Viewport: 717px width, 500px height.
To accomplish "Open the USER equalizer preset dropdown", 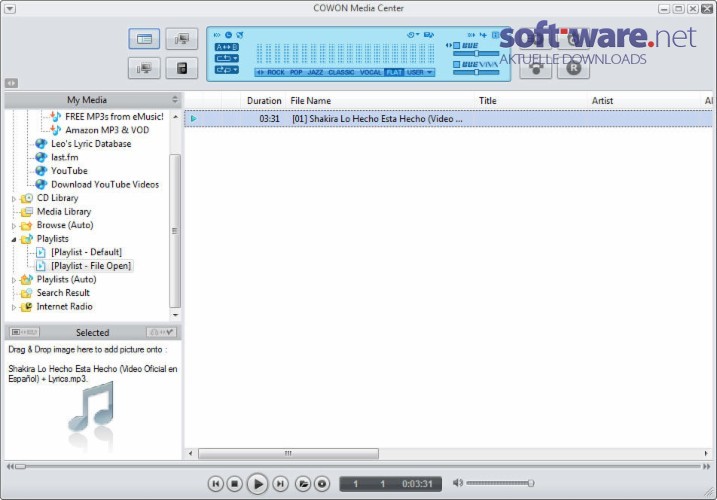I will click(419, 72).
